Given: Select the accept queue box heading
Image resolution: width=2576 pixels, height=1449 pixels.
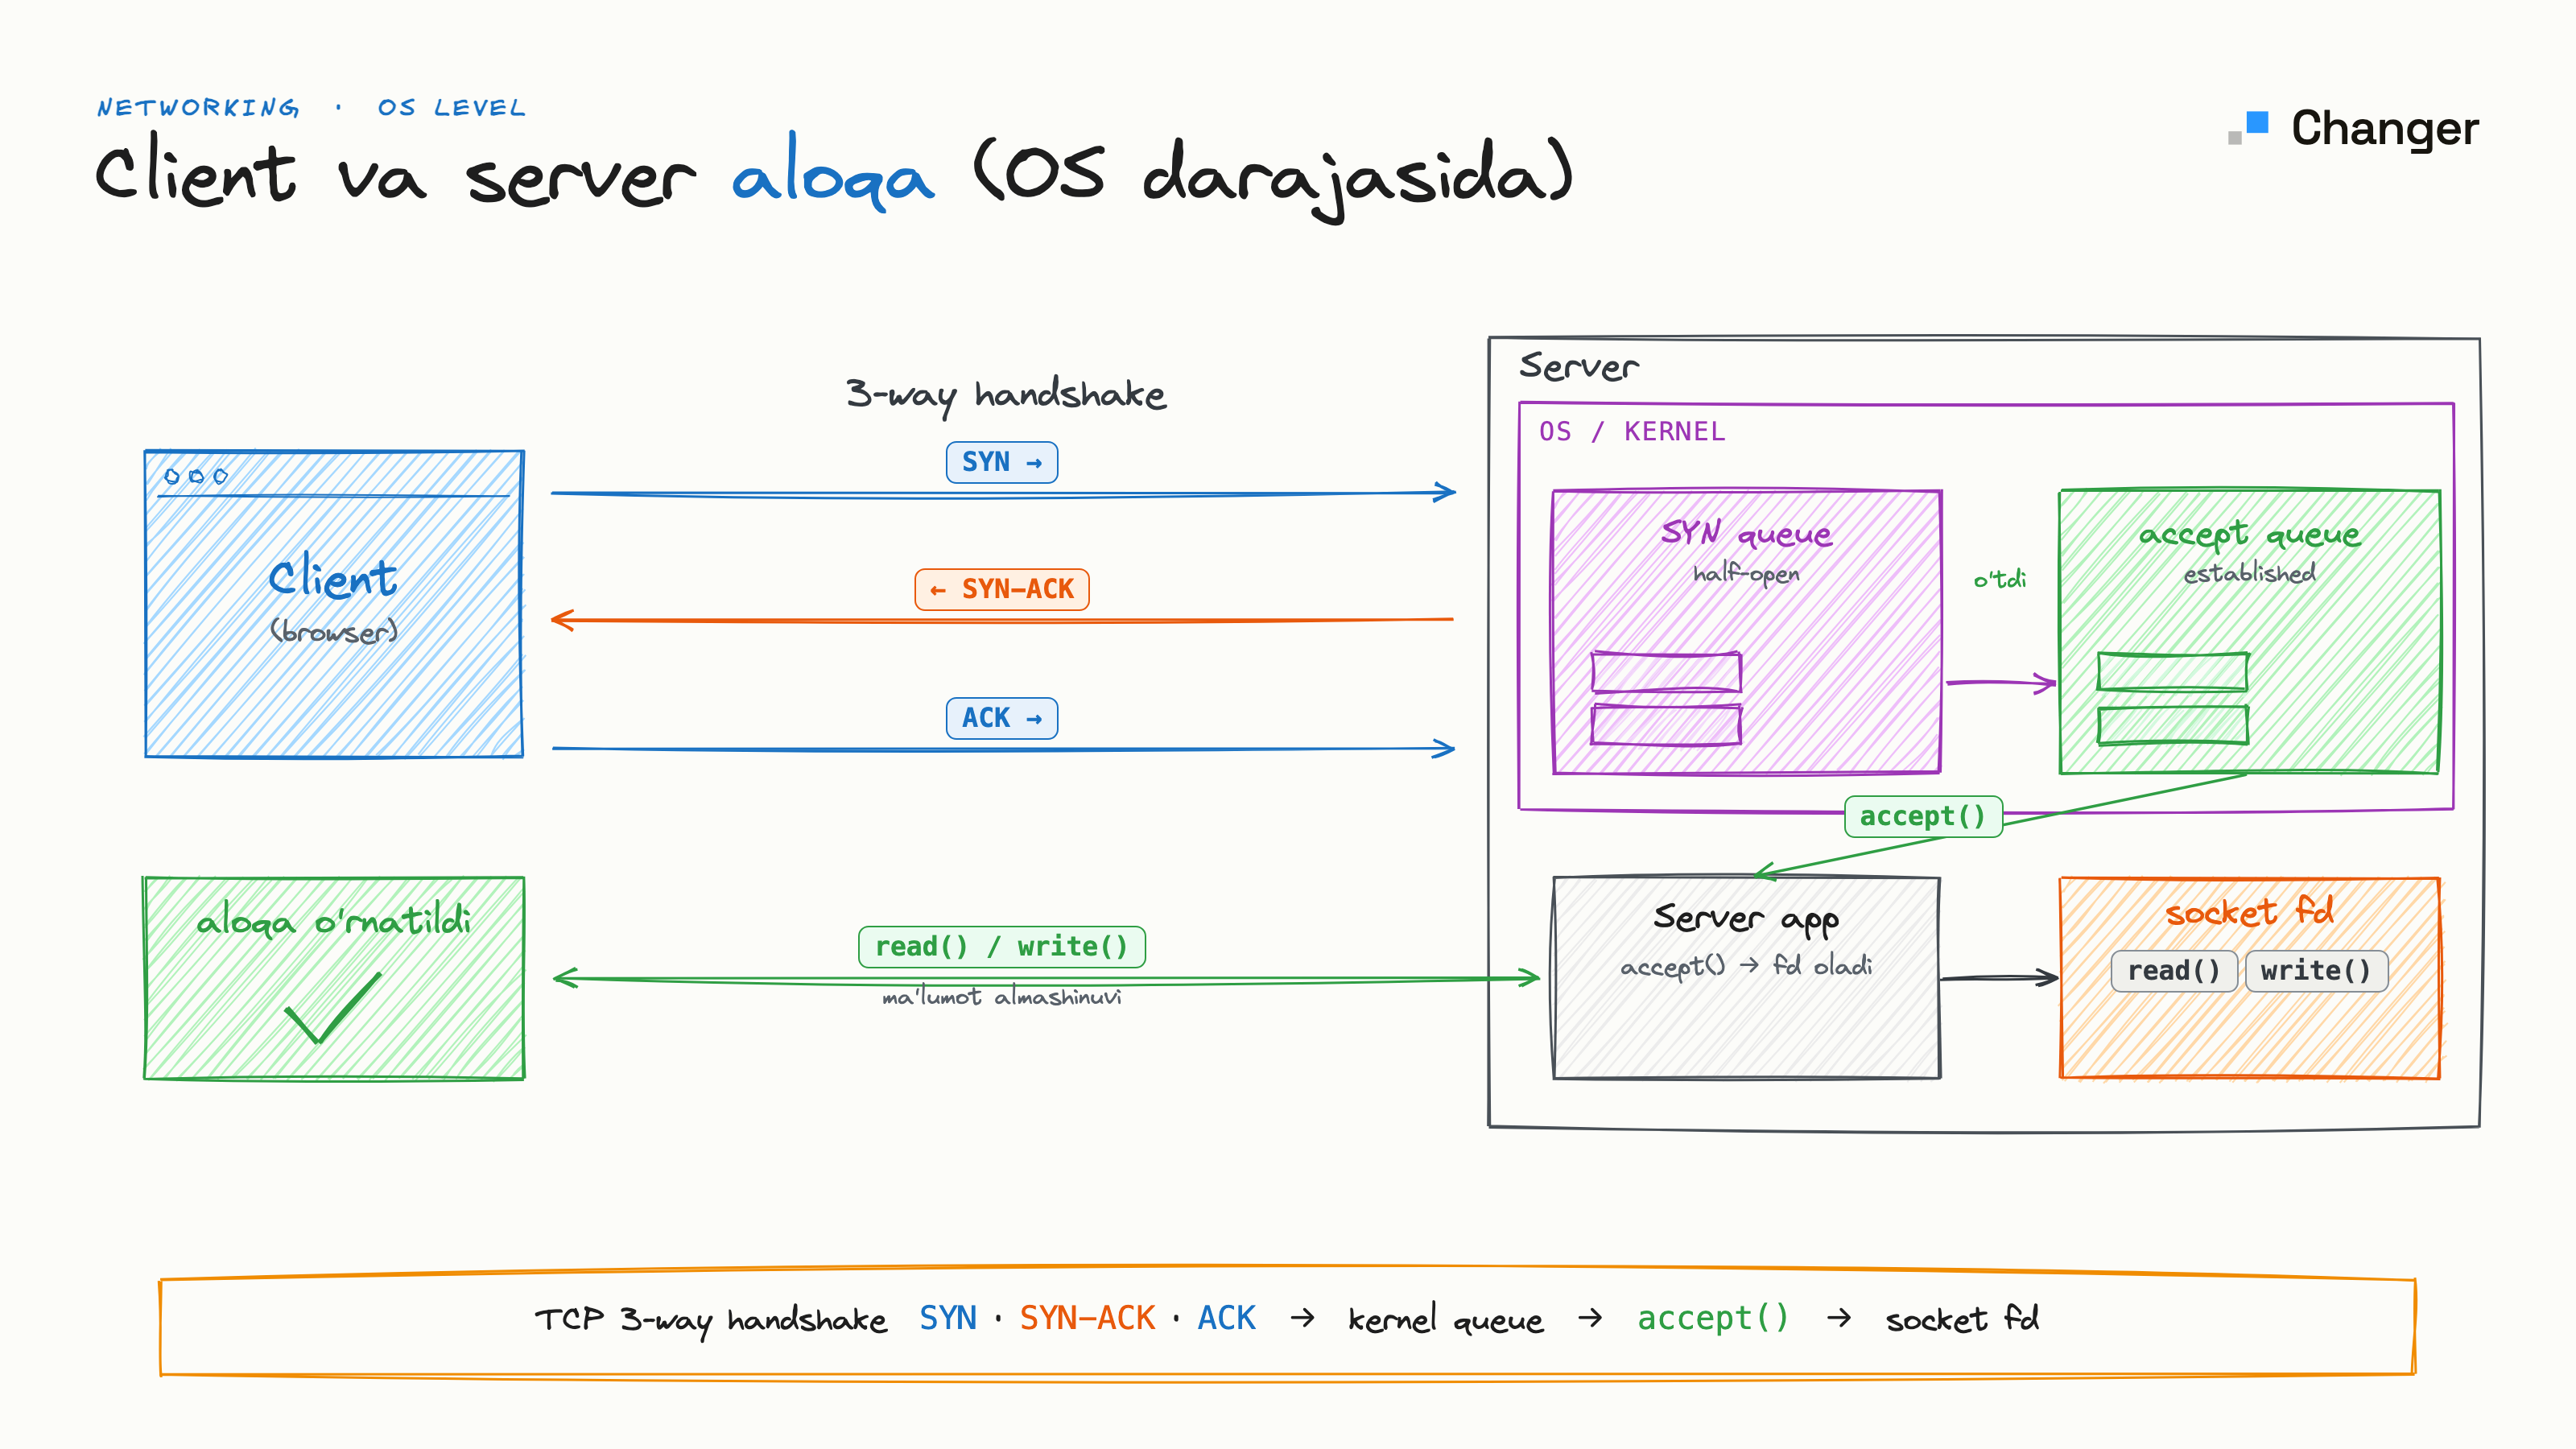Looking at the screenshot, I should (x=2249, y=535).
